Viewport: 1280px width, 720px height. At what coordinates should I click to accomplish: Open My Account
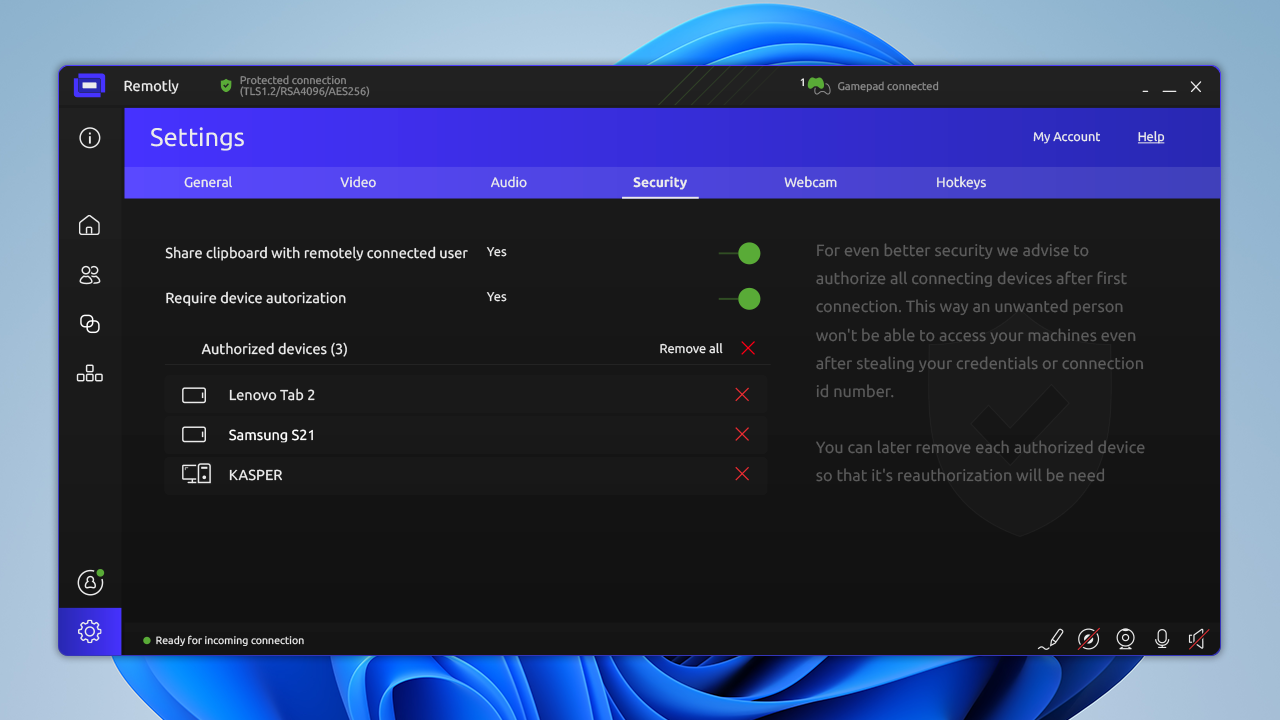click(x=1066, y=137)
